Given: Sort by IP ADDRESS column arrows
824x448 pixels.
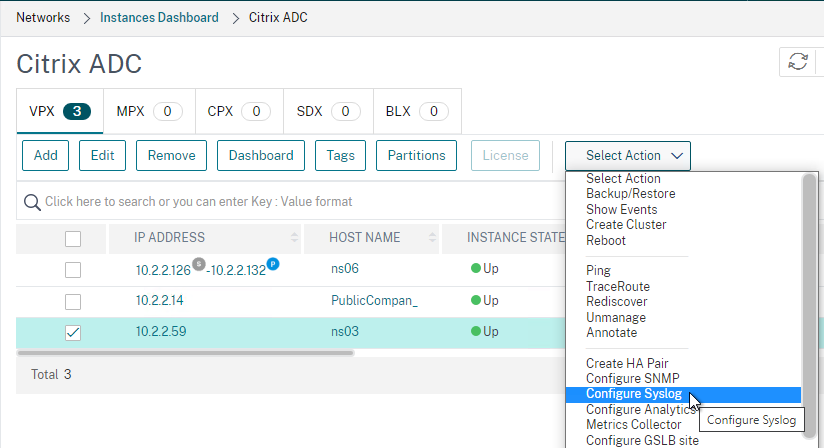Looking at the screenshot, I should coord(294,238).
